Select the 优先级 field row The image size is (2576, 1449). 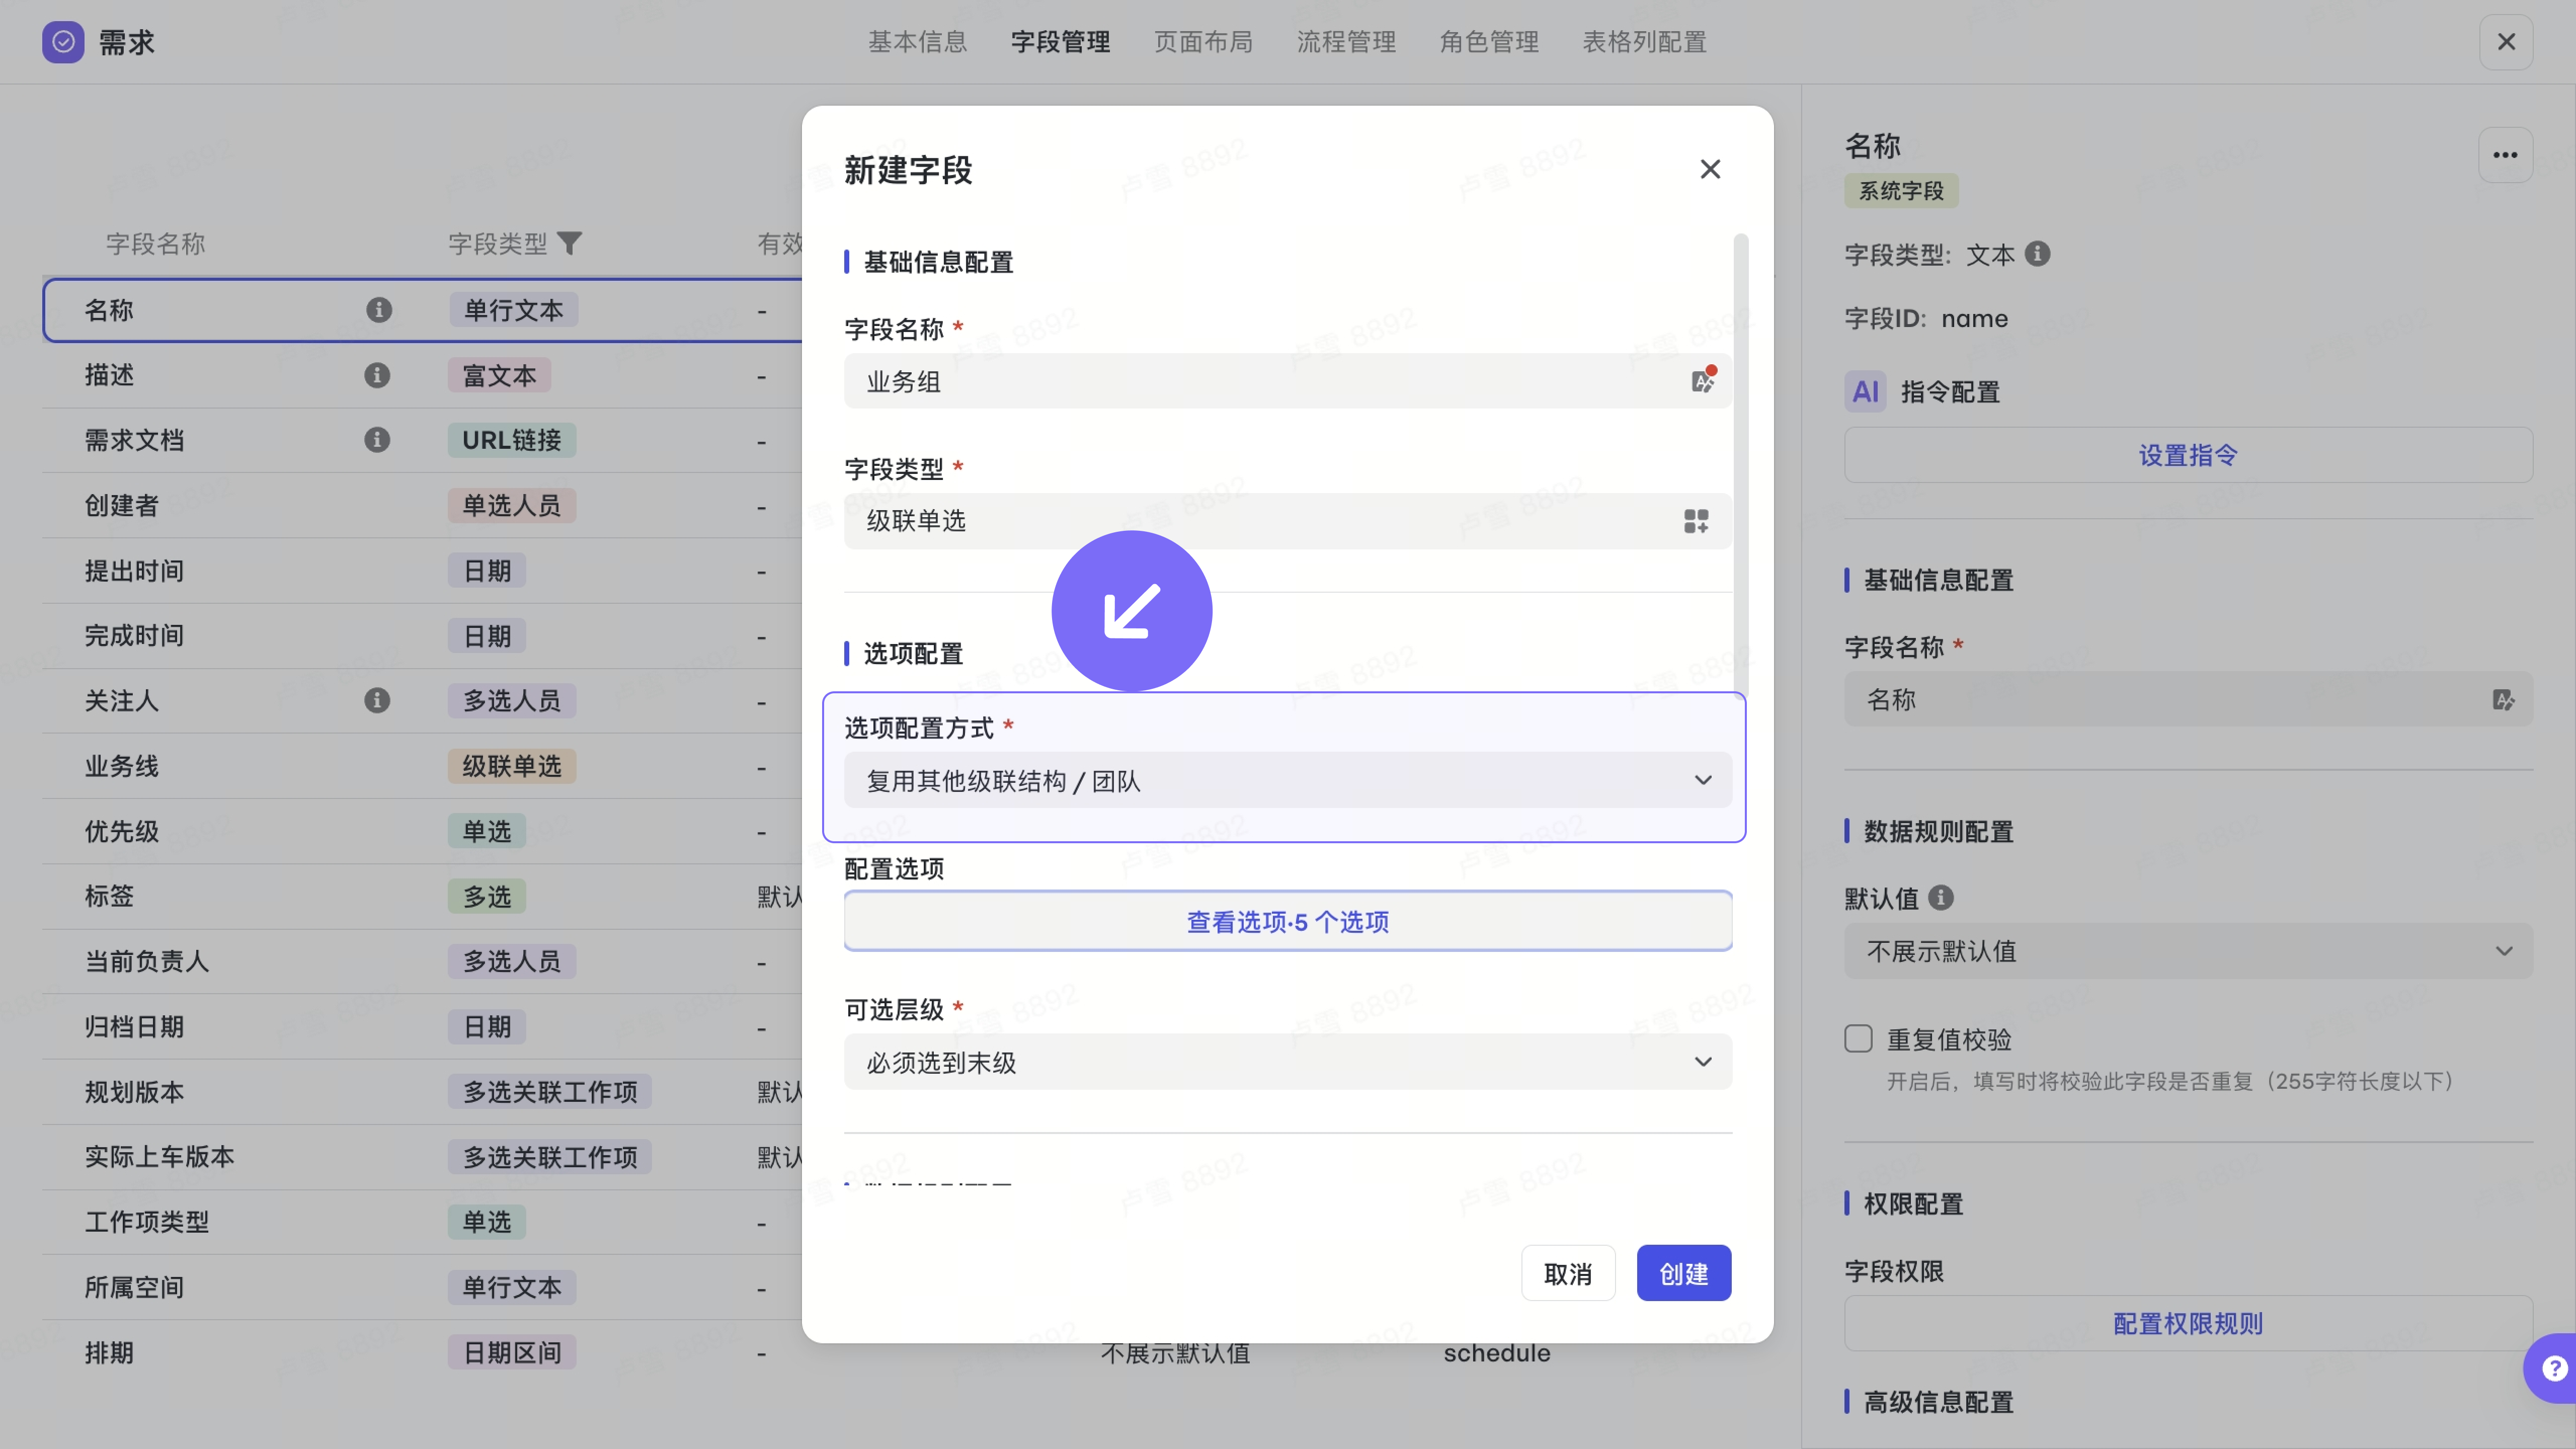(x=422, y=831)
